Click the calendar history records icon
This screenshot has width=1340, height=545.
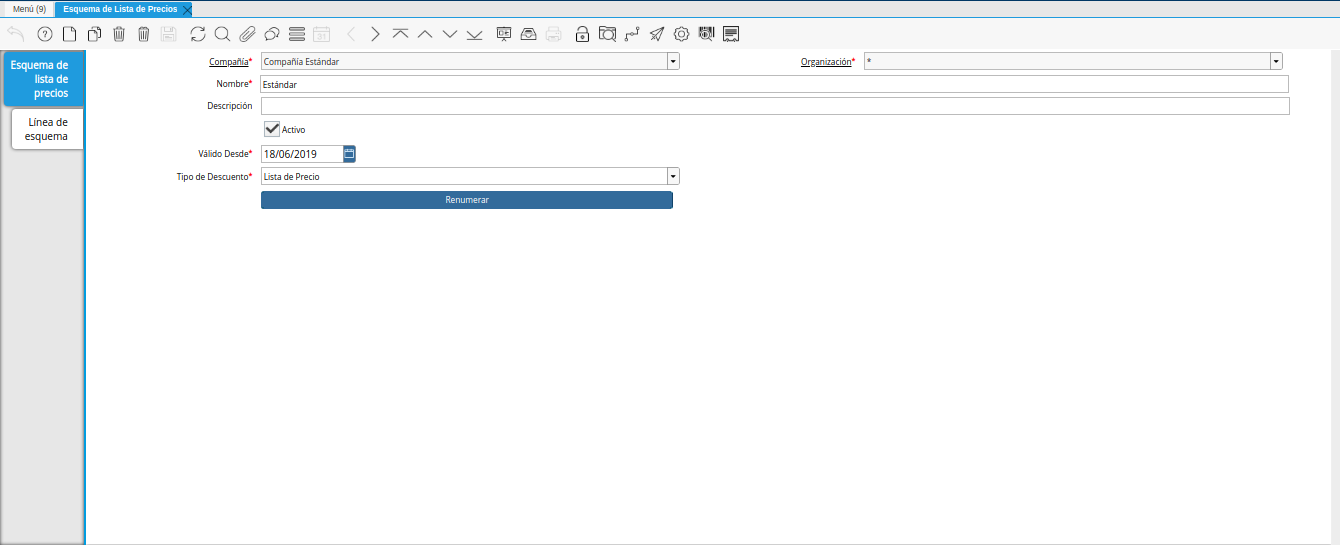(x=321, y=34)
